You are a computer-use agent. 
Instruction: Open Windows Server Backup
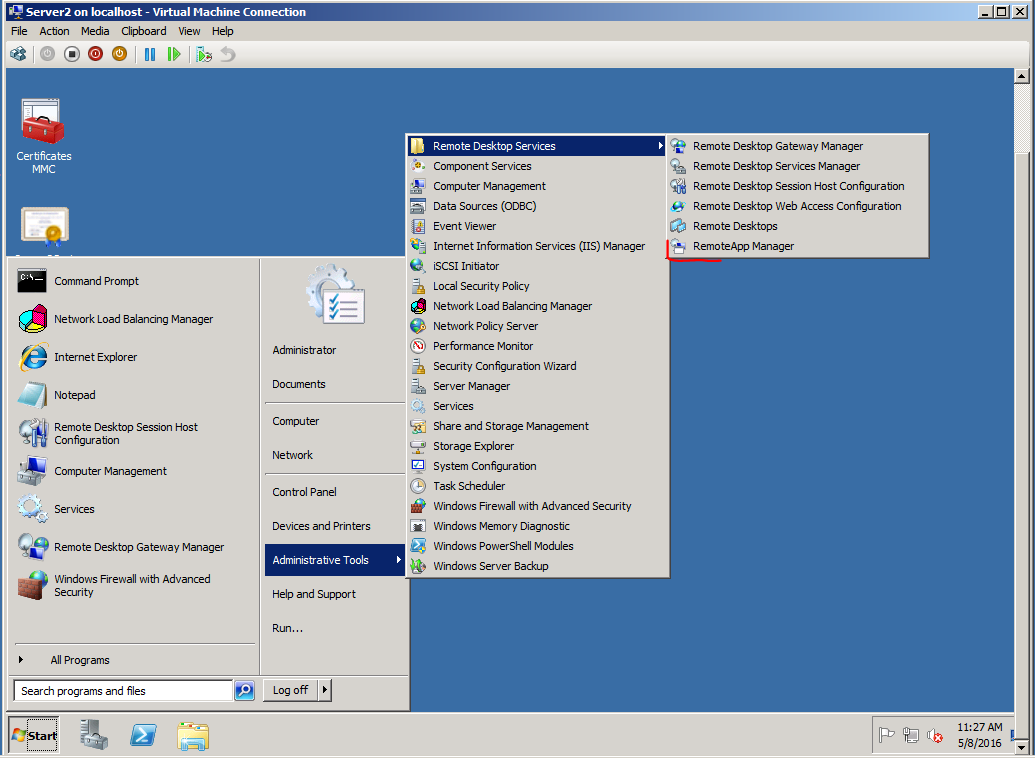pyautogui.click(x=537, y=566)
